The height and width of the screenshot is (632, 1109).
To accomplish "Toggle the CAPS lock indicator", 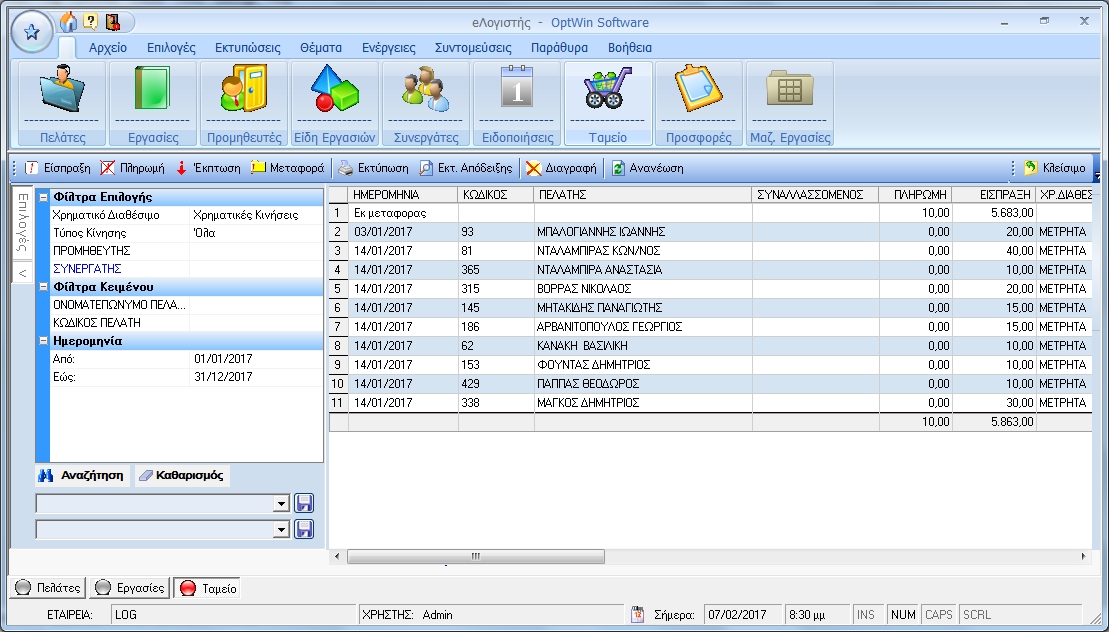I will [937, 615].
